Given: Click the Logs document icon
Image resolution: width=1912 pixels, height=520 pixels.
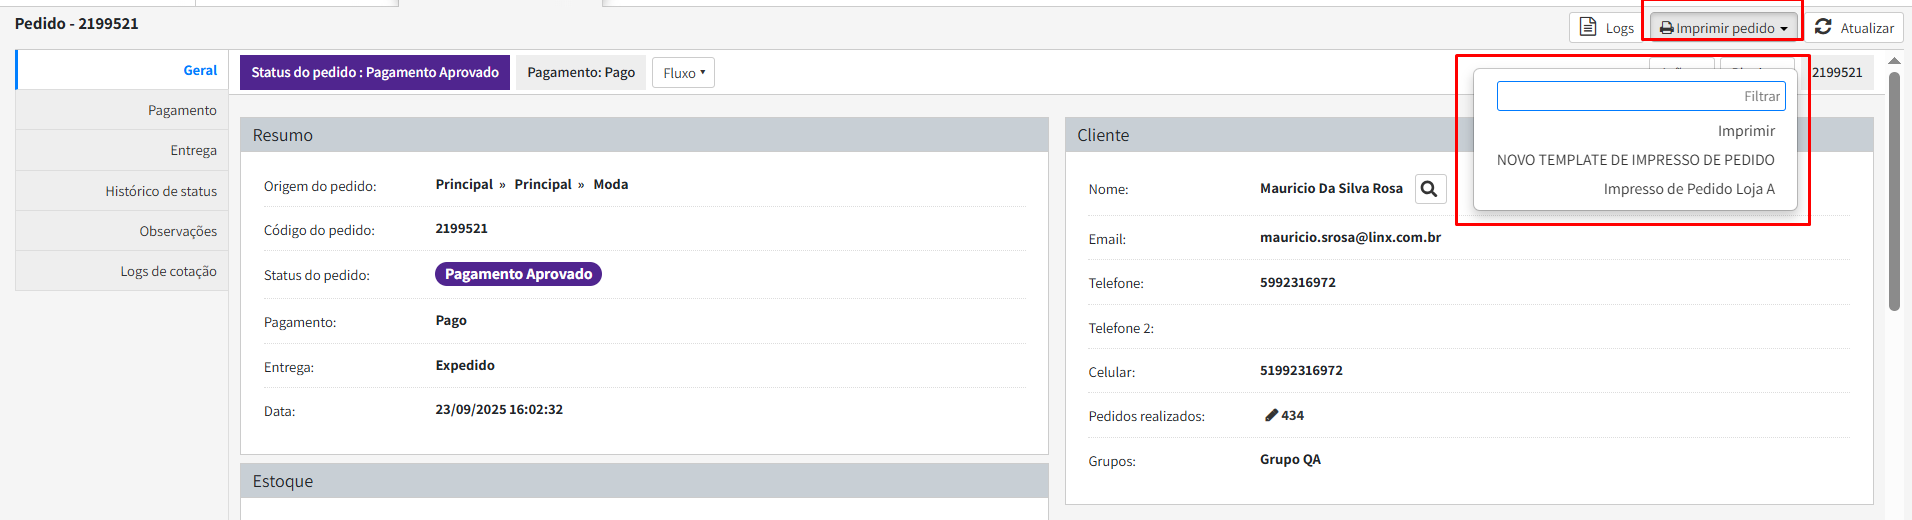Looking at the screenshot, I should [x=1588, y=27].
